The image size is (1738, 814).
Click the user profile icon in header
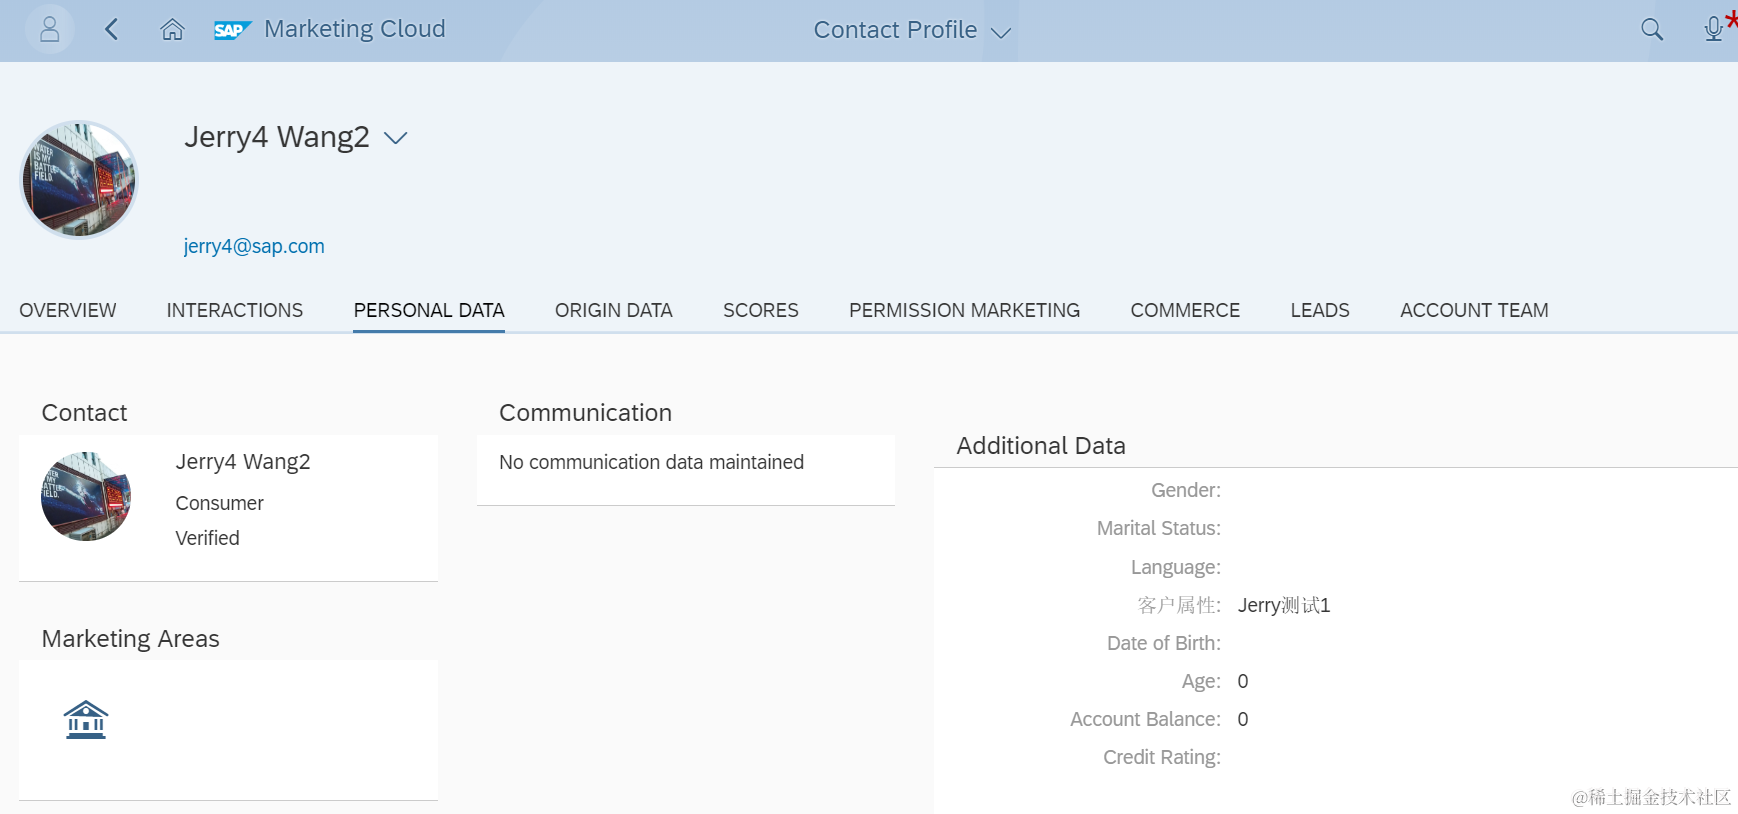coord(49,30)
